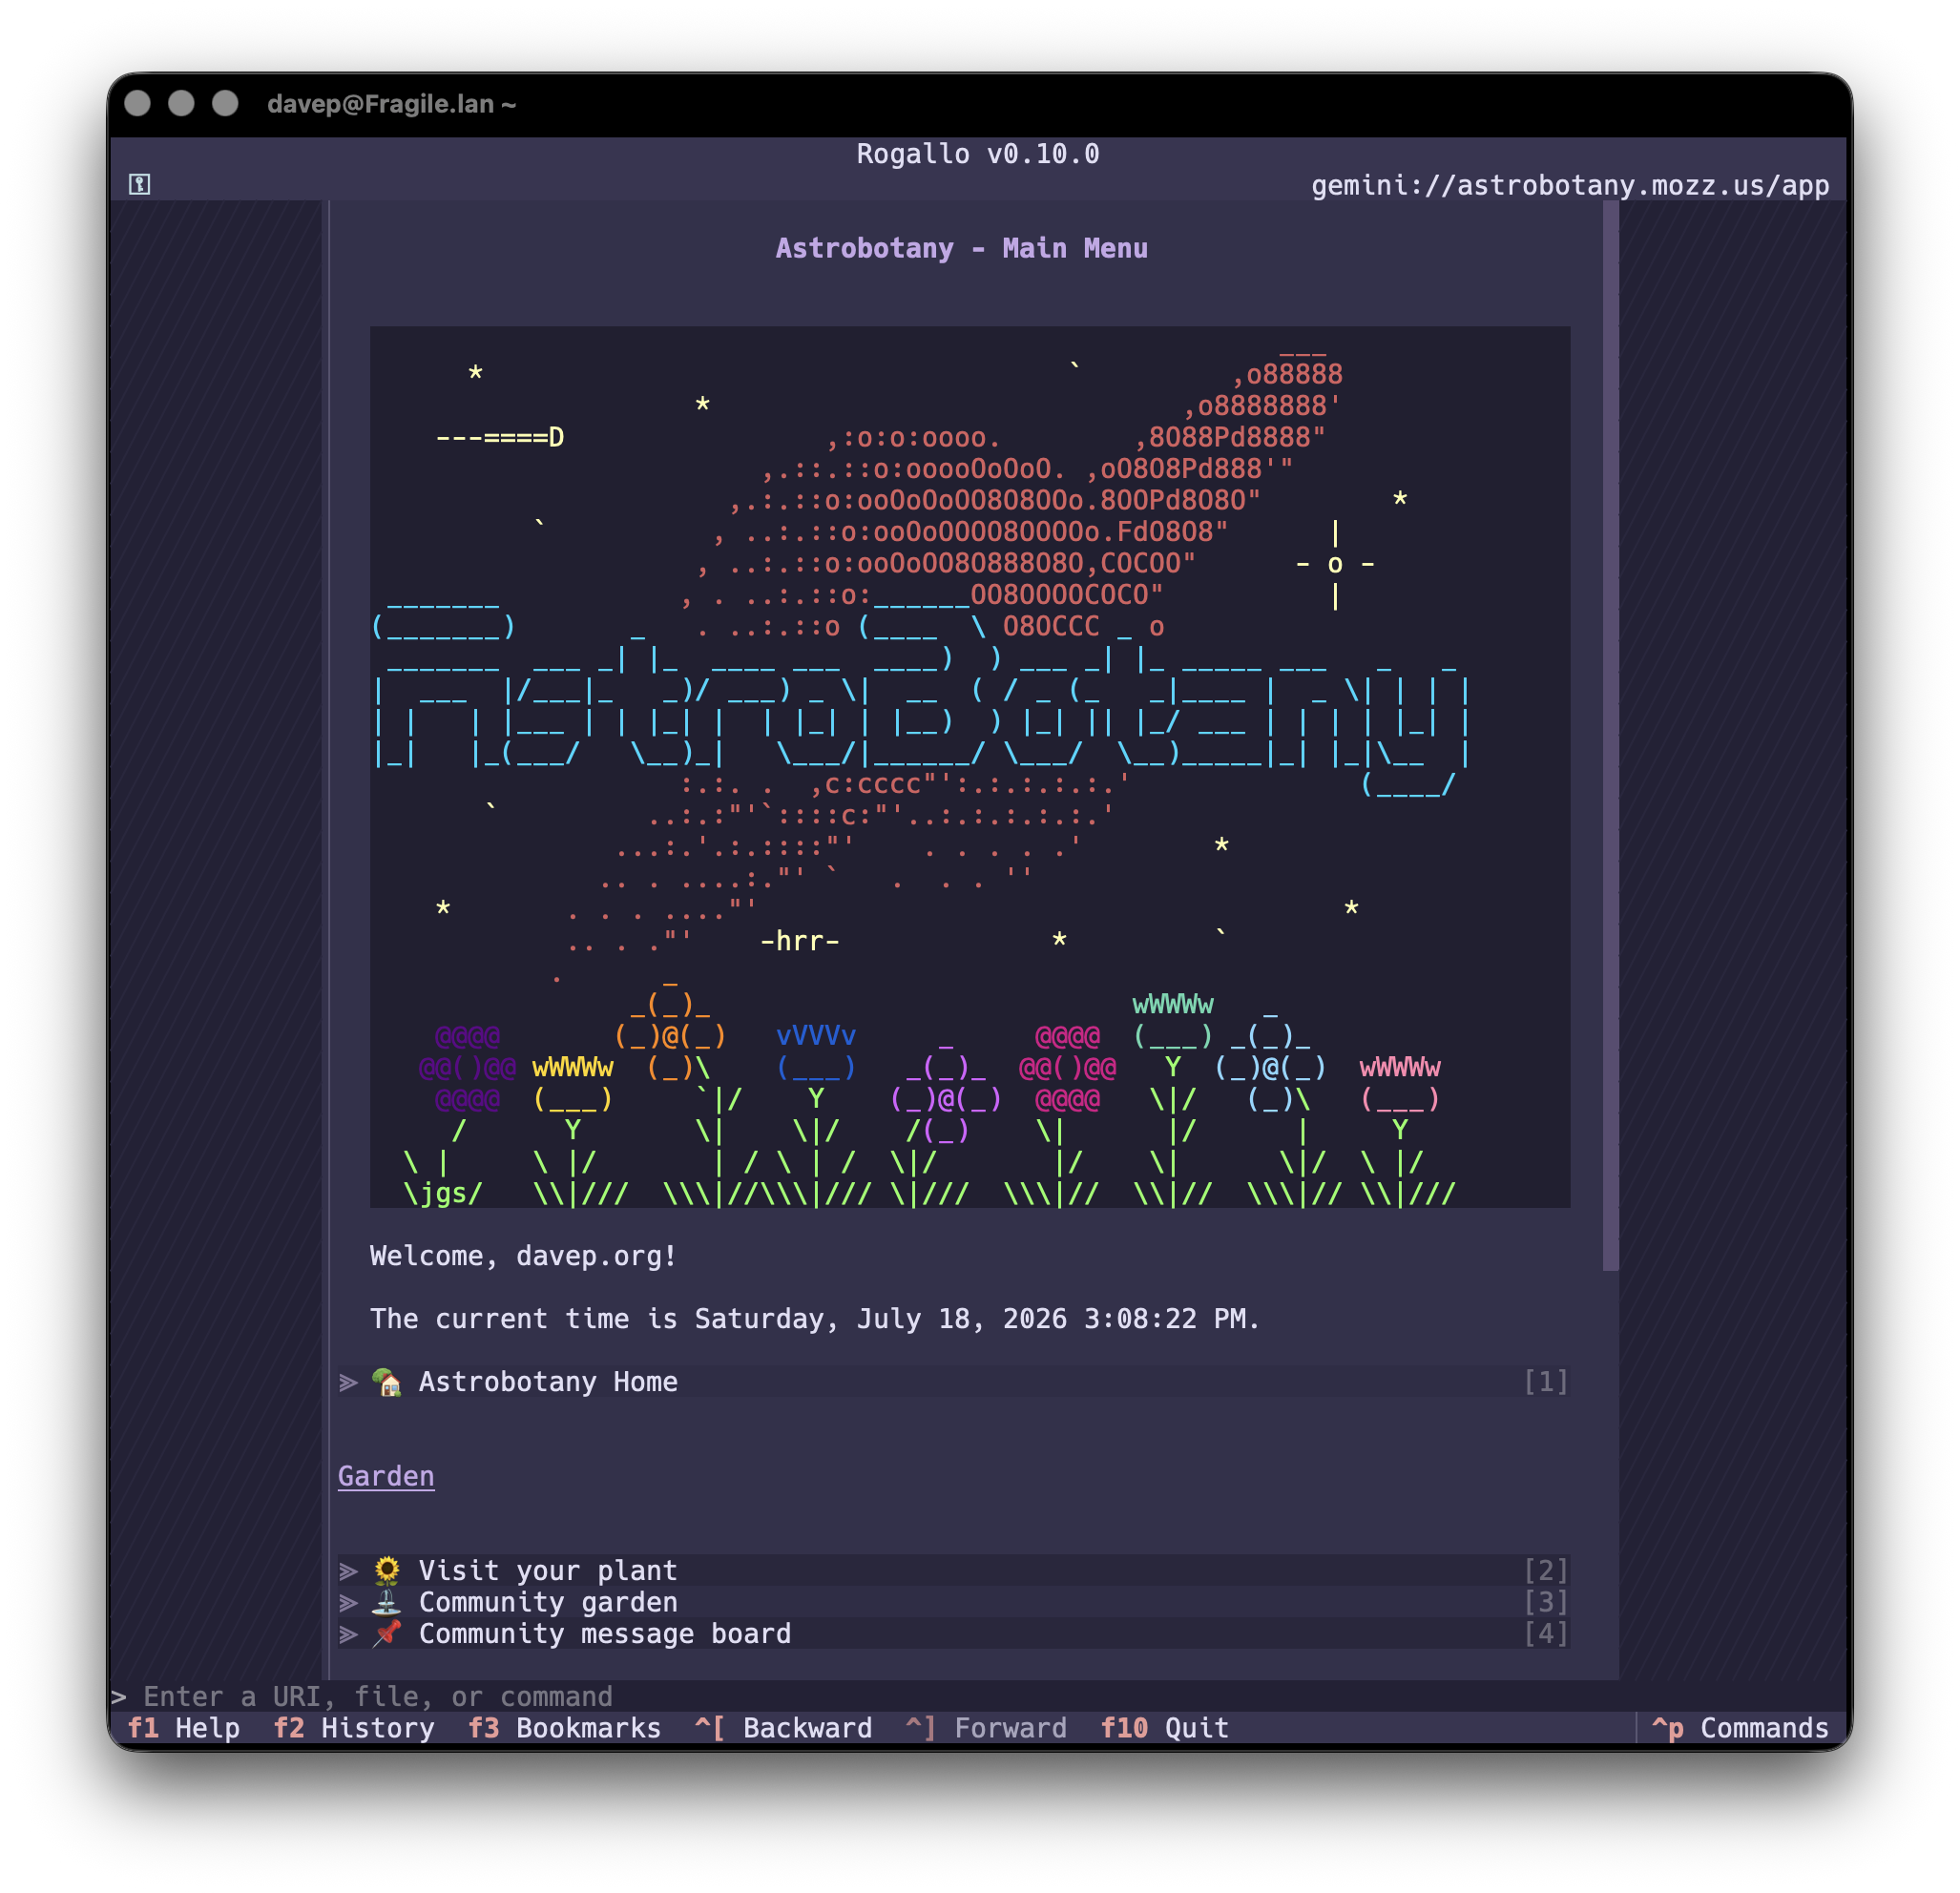1960x1893 pixels.
Task: Click the vertical scrollbar of the page
Action: 1610,736
